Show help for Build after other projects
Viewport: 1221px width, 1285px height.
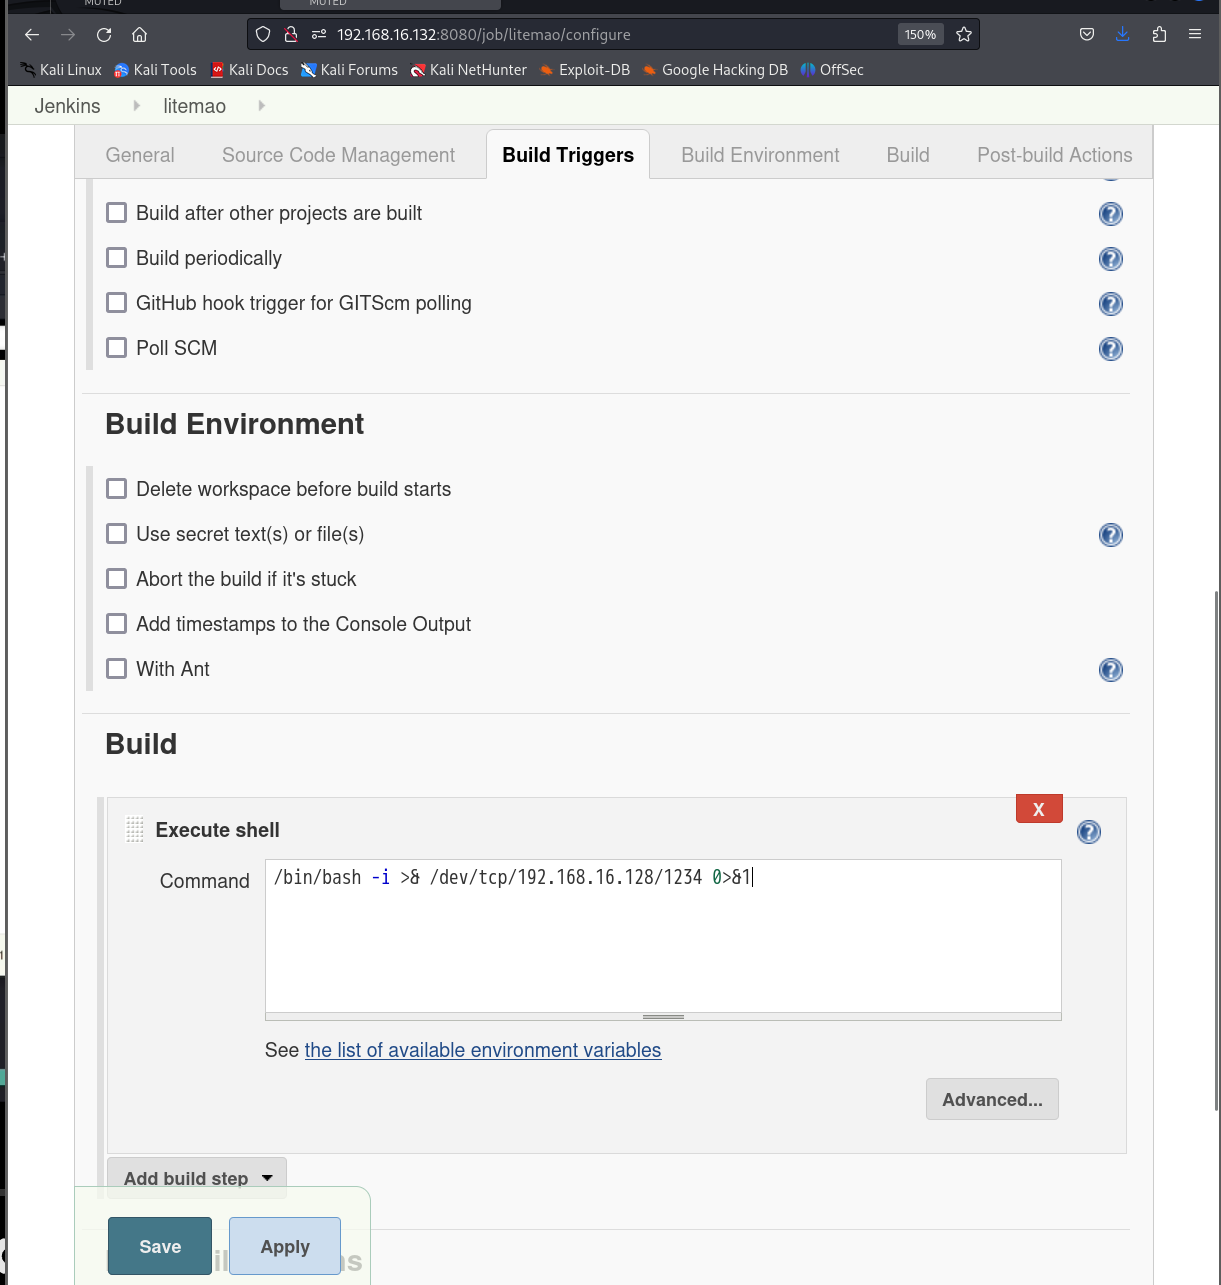click(1111, 214)
